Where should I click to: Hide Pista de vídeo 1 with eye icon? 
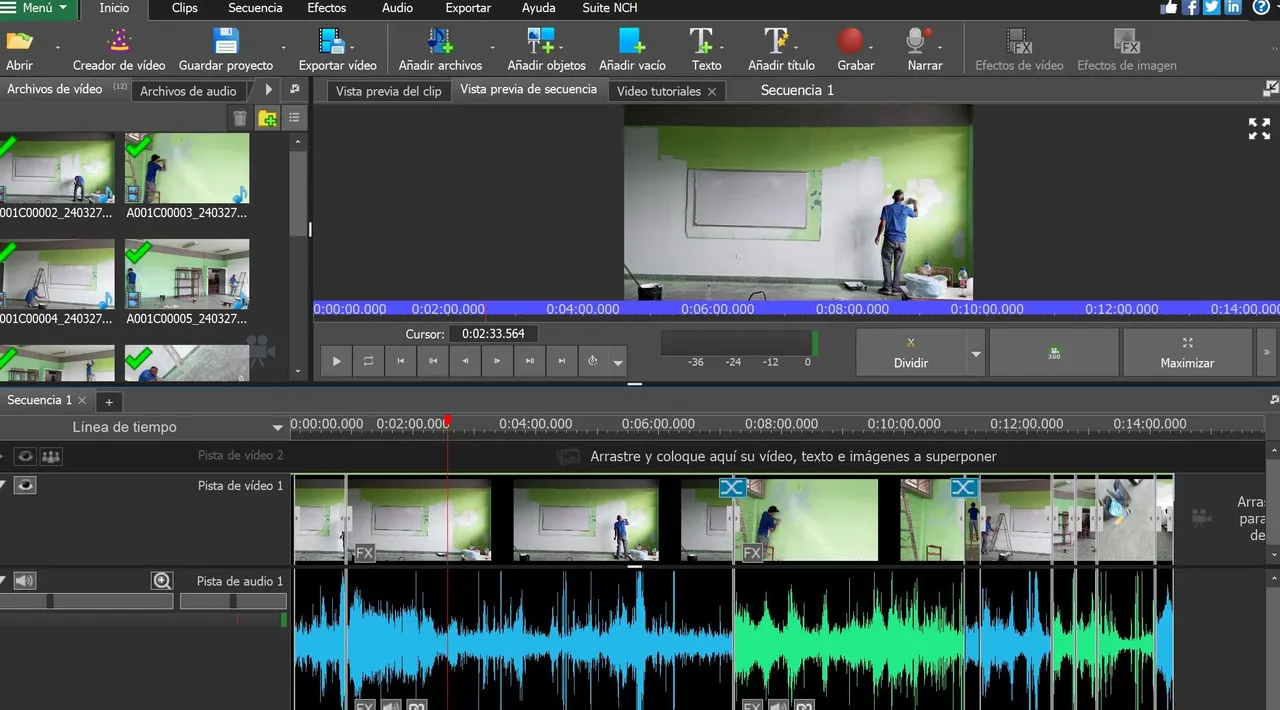tap(25, 485)
